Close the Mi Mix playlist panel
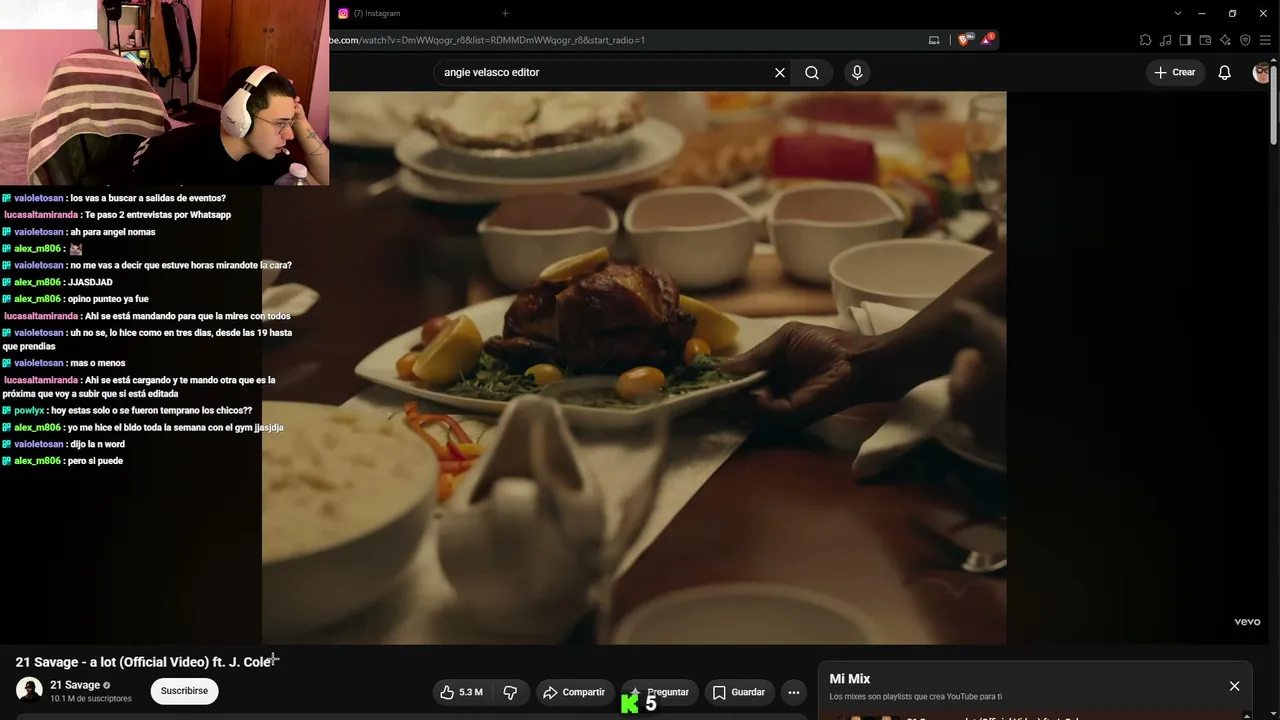This screenshot has width=1280, height=720. (x=1234, y=686)
